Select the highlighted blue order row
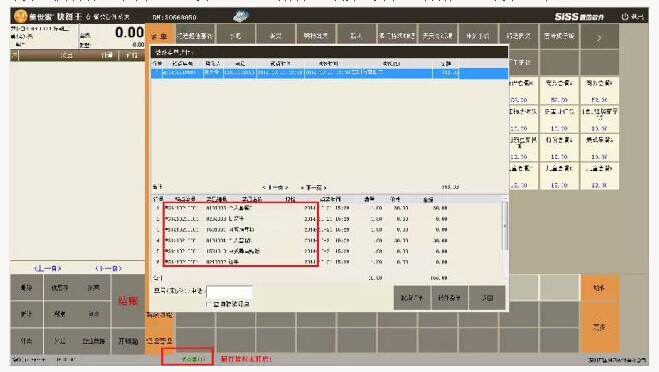The width and height of the screenshot is (659, 372). [329, 73]
